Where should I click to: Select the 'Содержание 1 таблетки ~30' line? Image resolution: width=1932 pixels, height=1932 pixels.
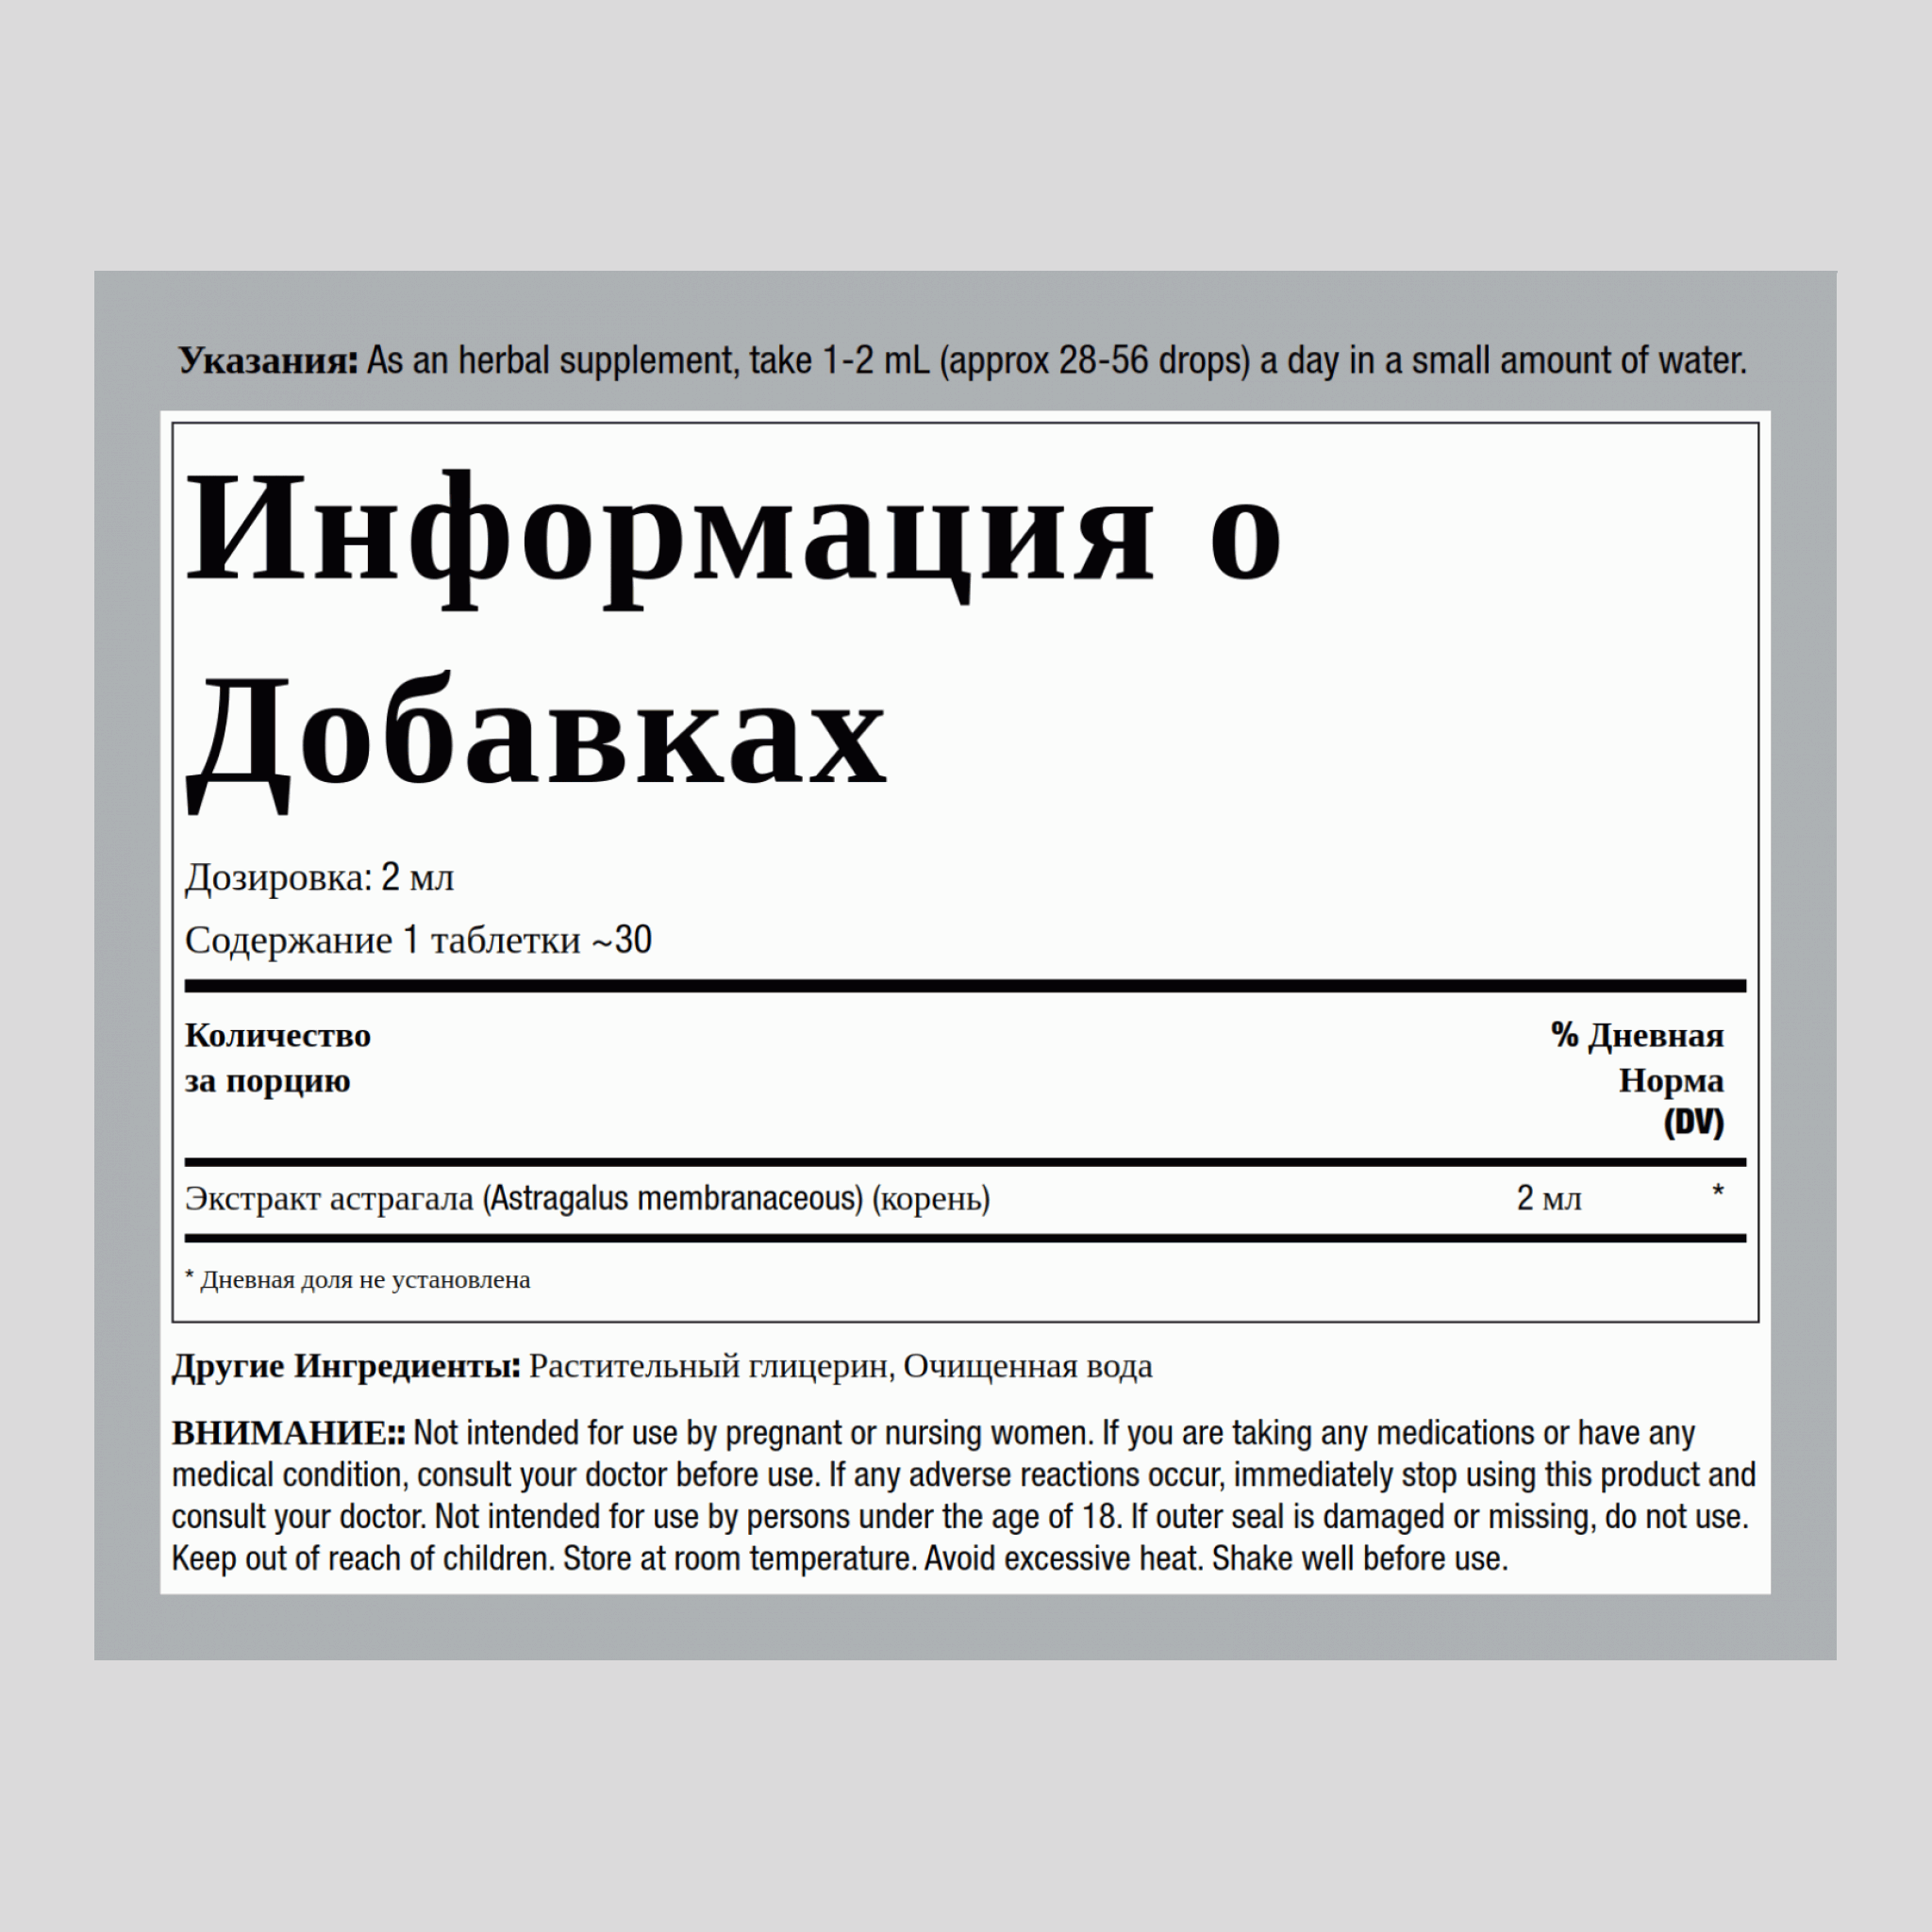pos(418,940)
